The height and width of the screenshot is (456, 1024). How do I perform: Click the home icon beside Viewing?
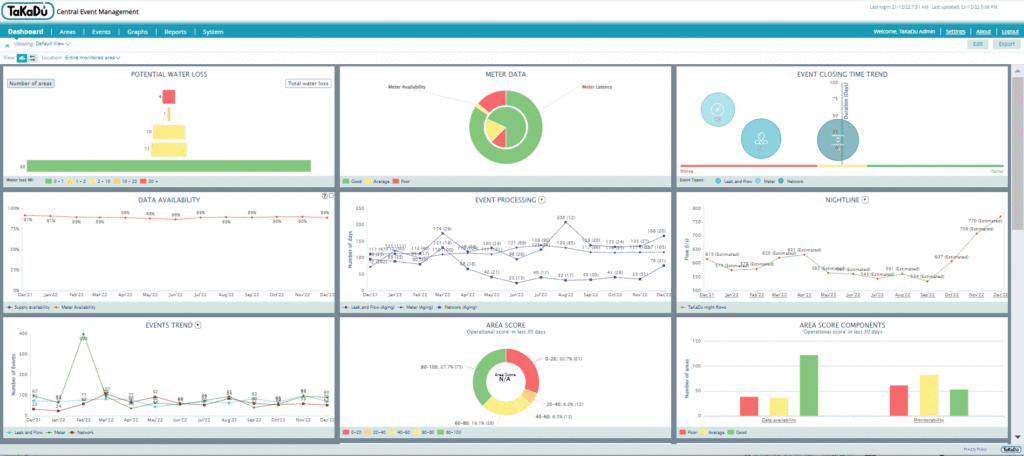click(7, 46)
